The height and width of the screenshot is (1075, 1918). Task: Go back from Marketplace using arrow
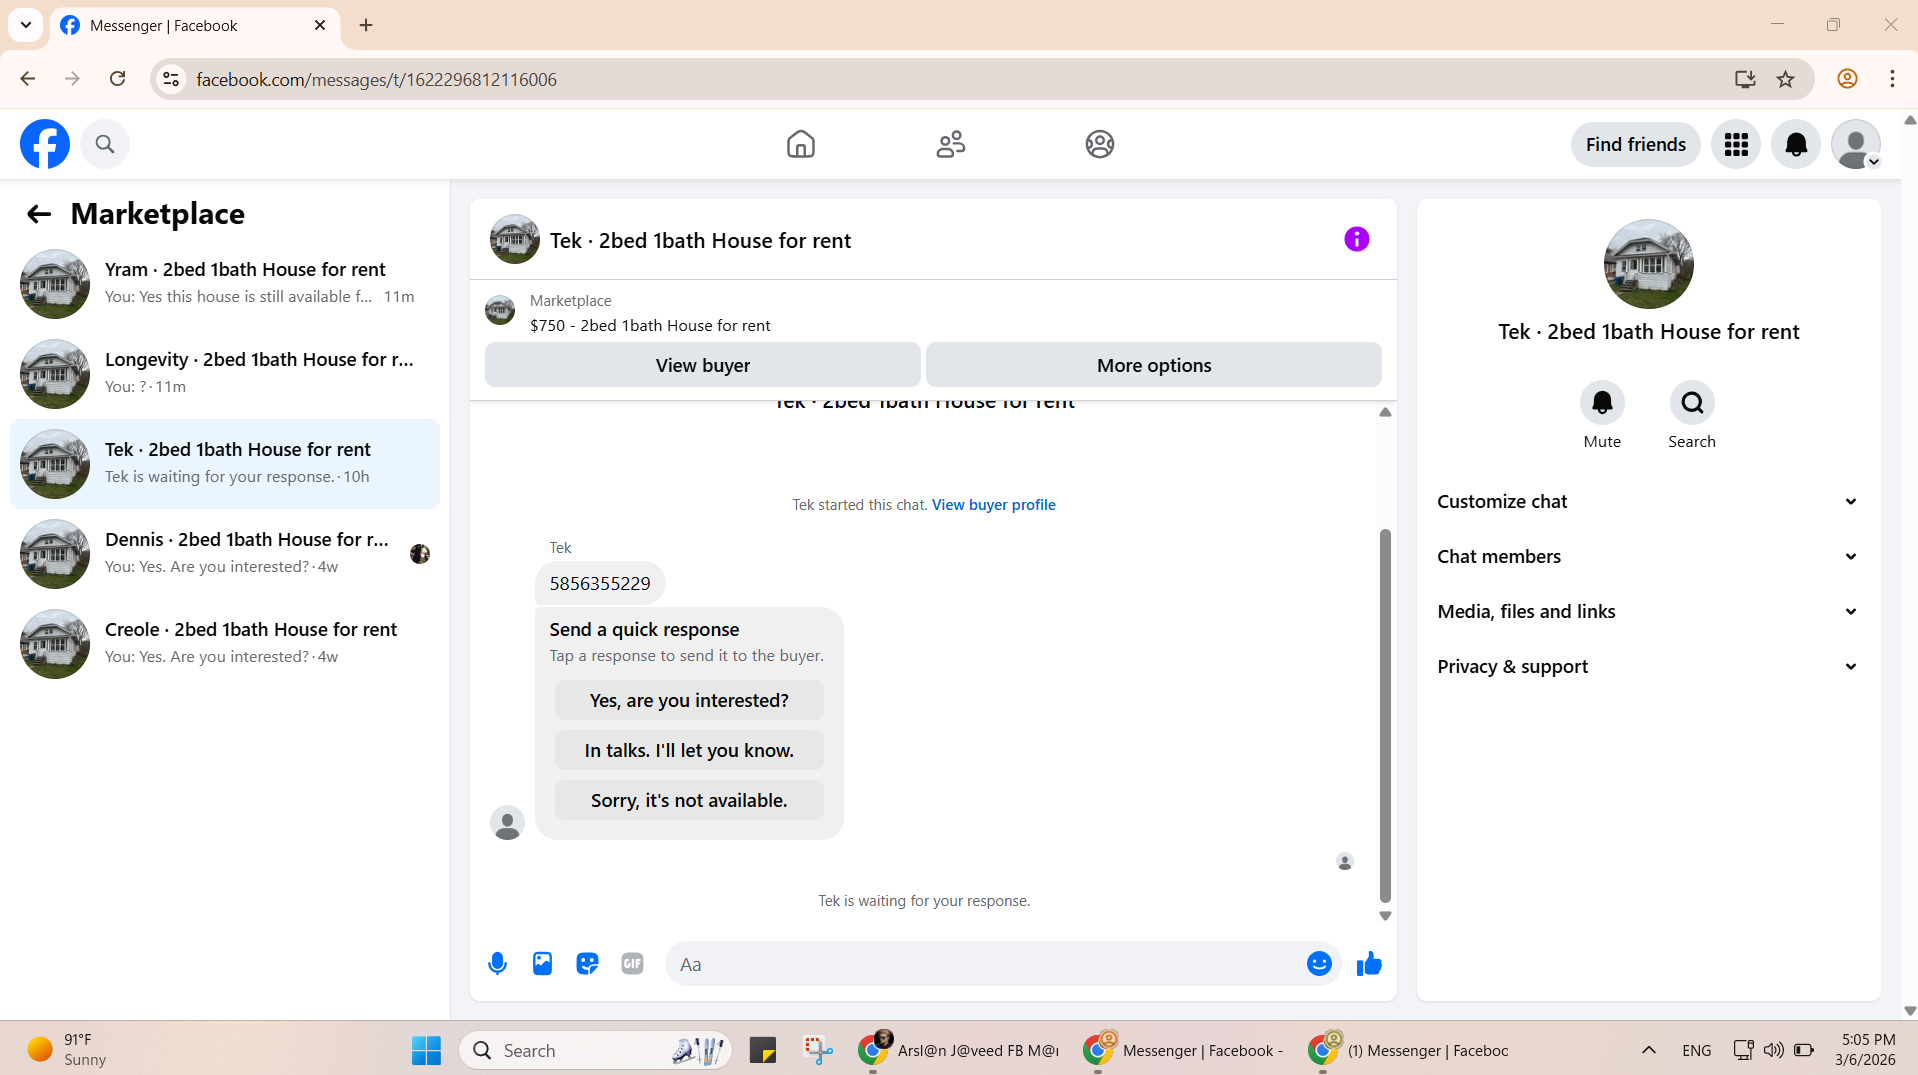[38, 214]
